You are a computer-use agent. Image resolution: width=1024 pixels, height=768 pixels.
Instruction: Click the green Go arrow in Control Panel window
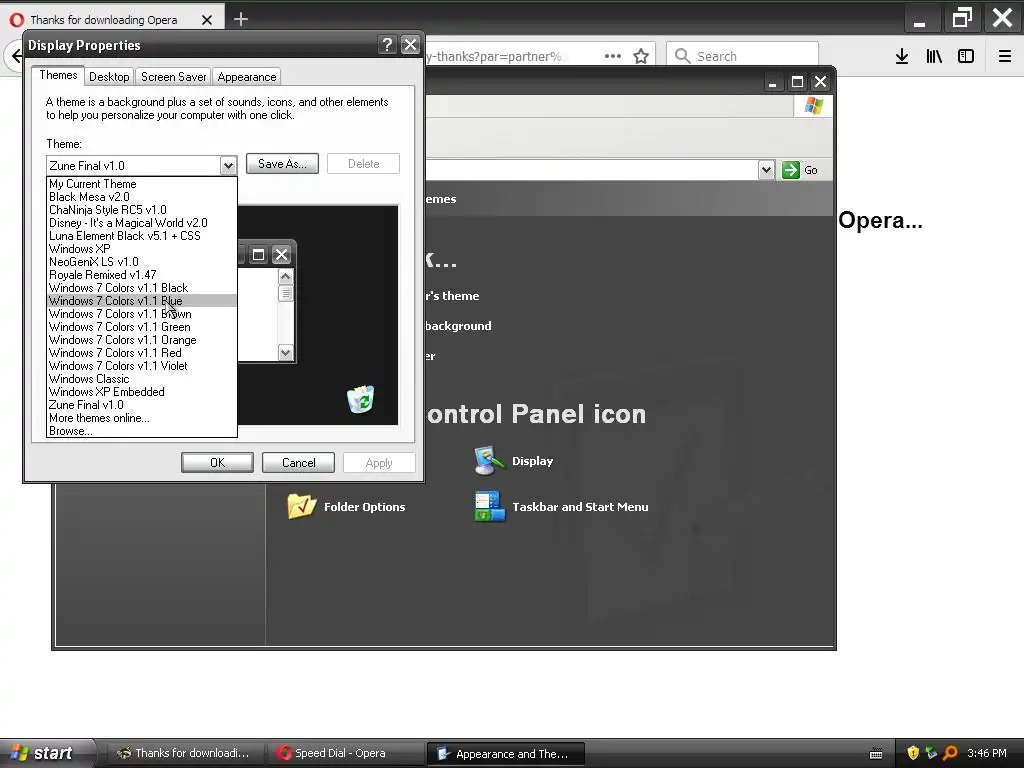(x=791, y=170)
